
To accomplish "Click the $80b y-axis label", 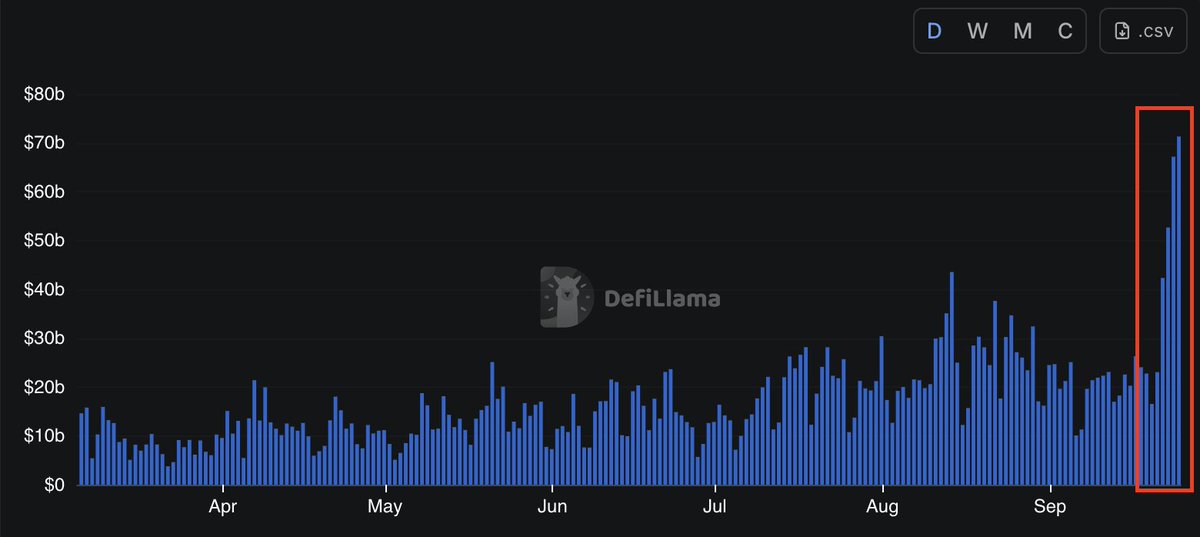I will (x=45, y=95).
